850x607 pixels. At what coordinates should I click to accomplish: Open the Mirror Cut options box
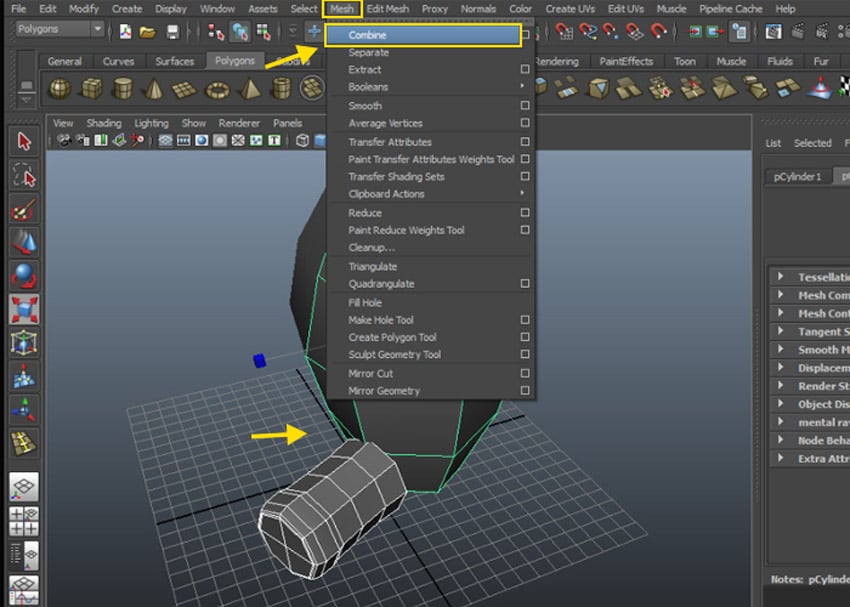coord(524,372)
